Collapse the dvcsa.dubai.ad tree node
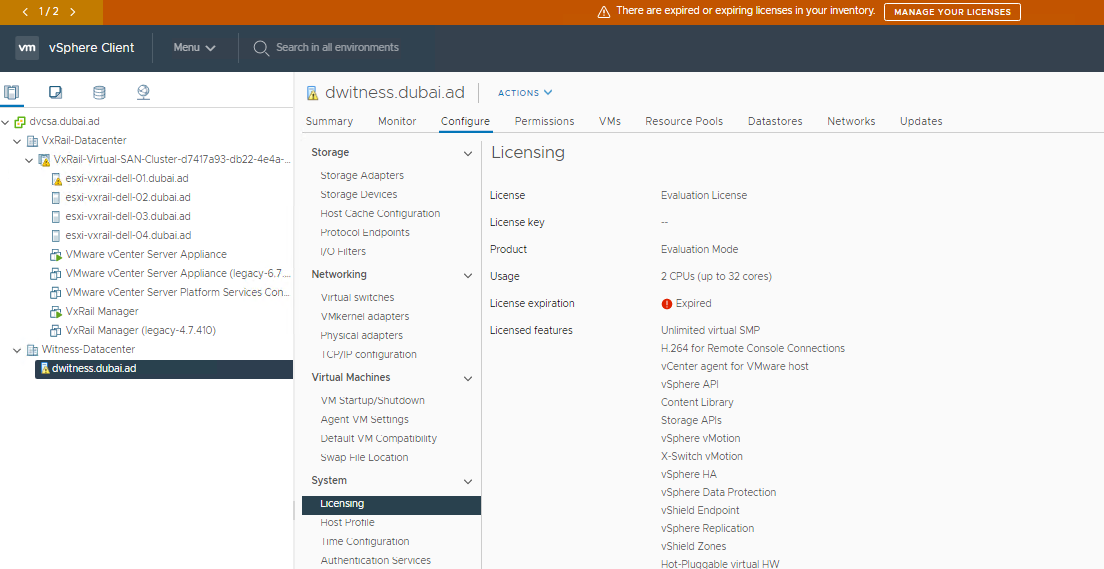The height and width of the screenshot is (569, 1104). [6, 122]
